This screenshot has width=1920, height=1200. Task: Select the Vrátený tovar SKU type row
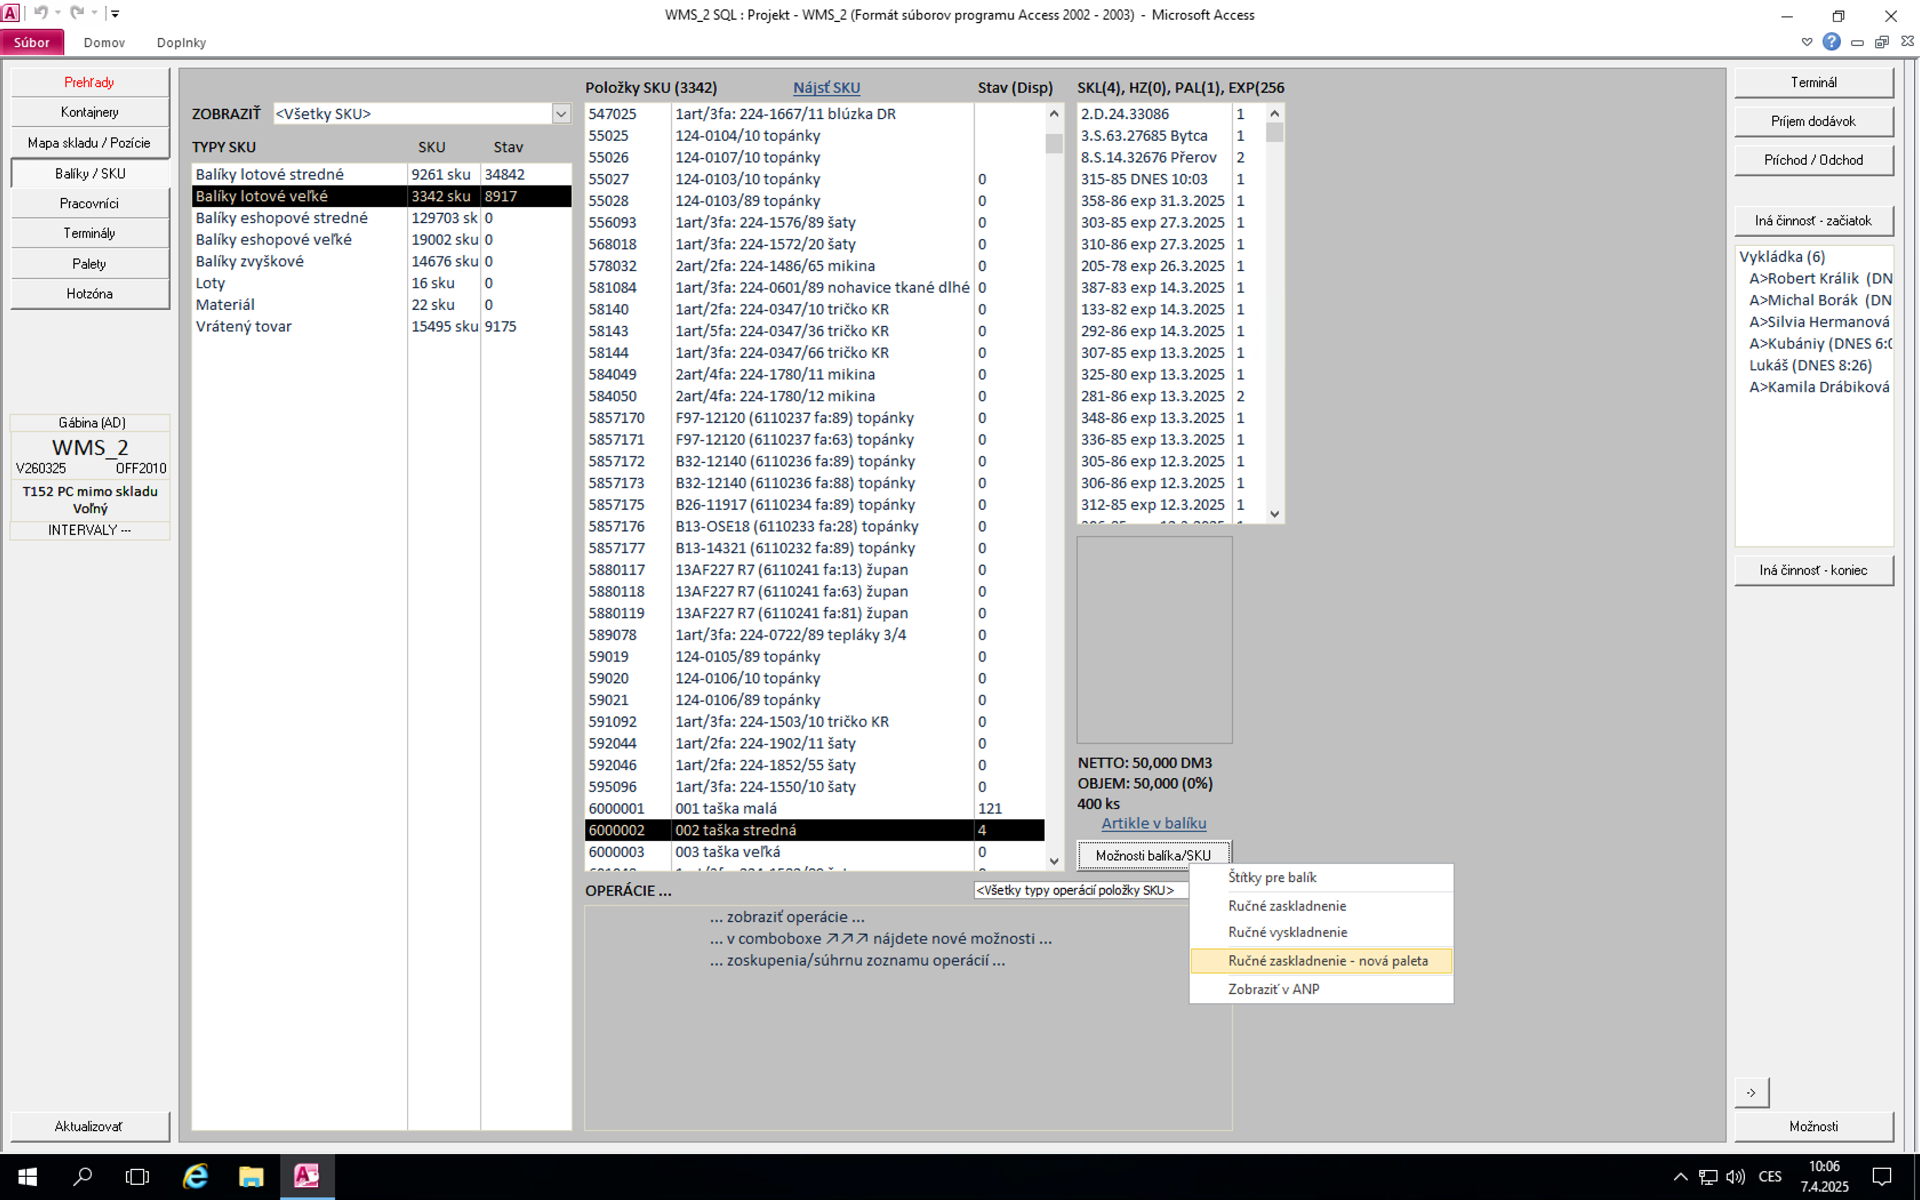click(x=244, y=327)
